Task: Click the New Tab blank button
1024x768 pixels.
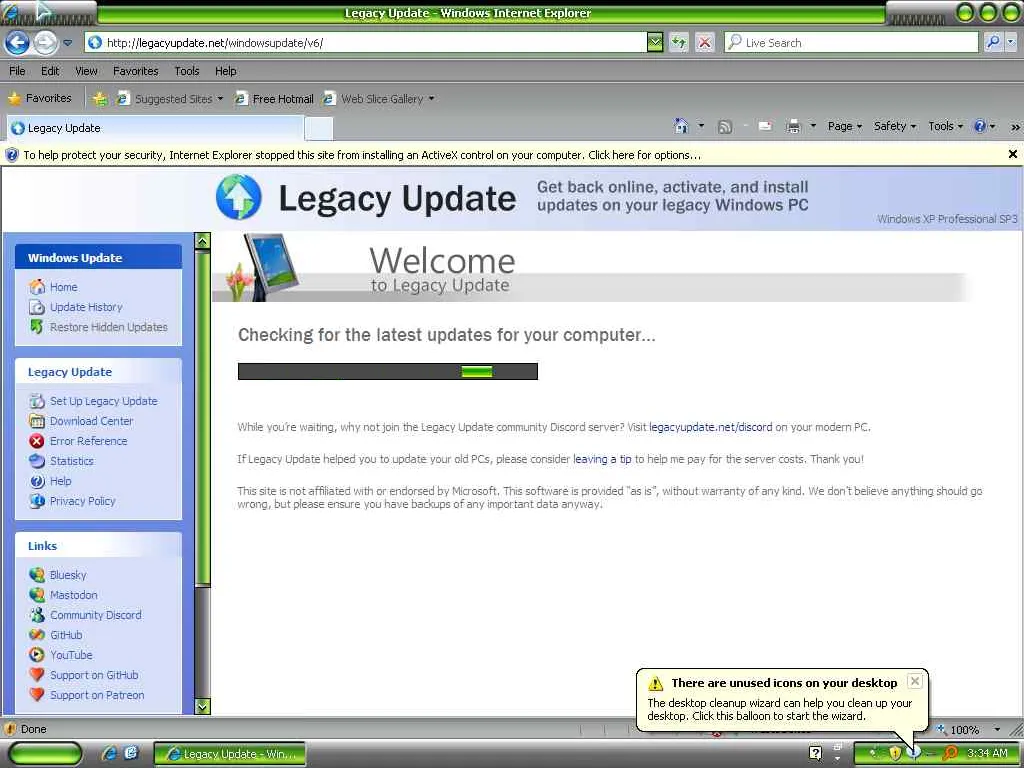Action: point(319,129)
